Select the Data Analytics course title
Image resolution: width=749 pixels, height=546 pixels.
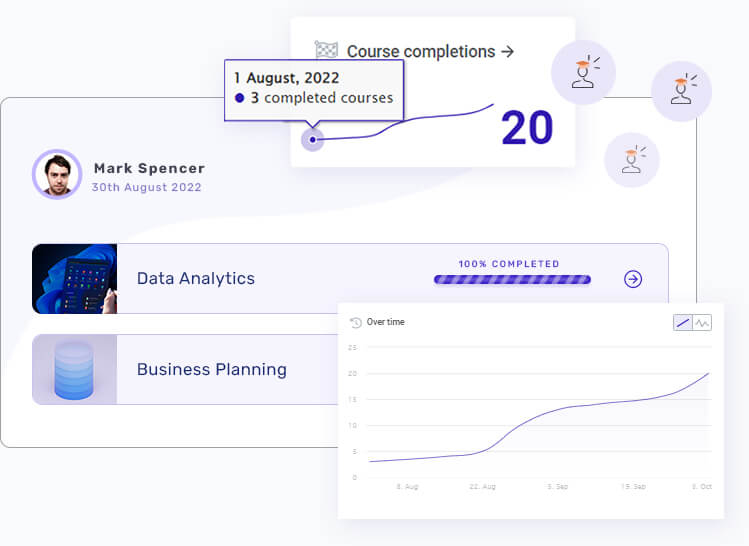196,279
